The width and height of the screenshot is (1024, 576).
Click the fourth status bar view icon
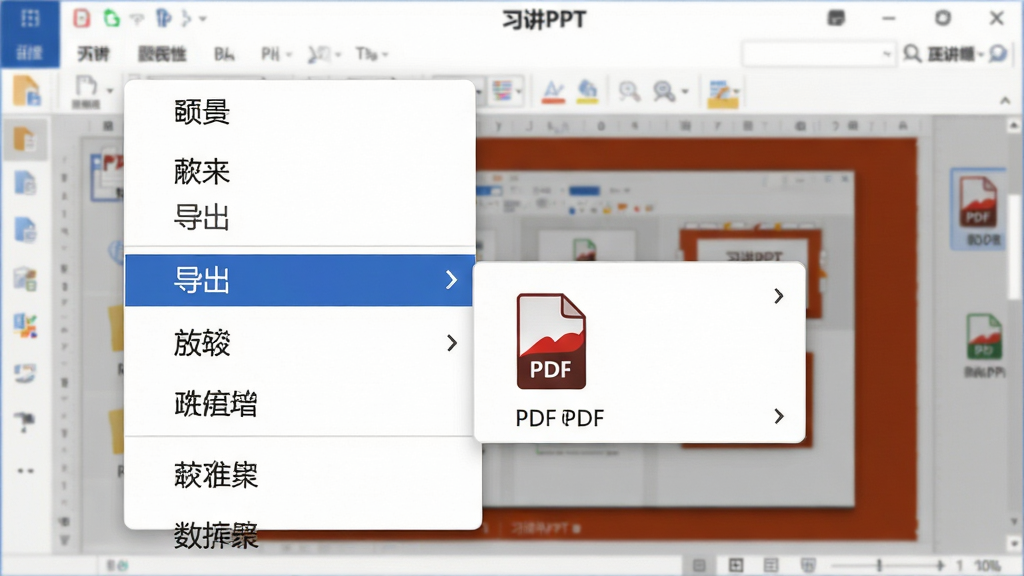(x=808, y=565)
